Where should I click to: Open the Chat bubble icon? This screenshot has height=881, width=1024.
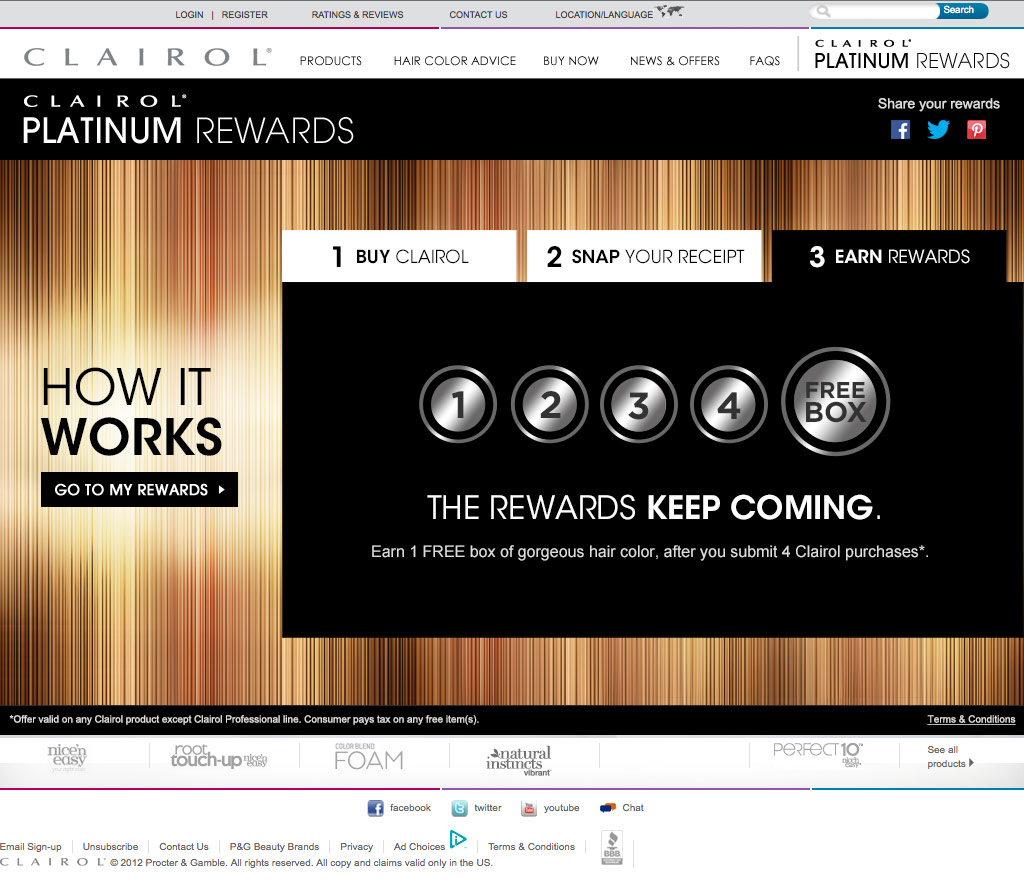[608, 808]
